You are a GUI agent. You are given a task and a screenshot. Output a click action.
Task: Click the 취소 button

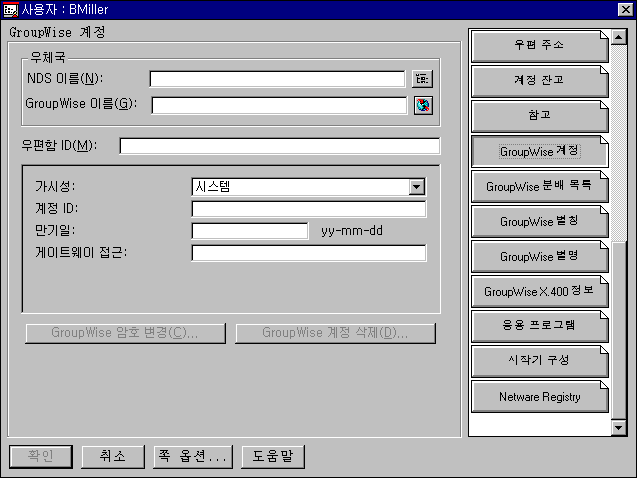coord(113,456)
